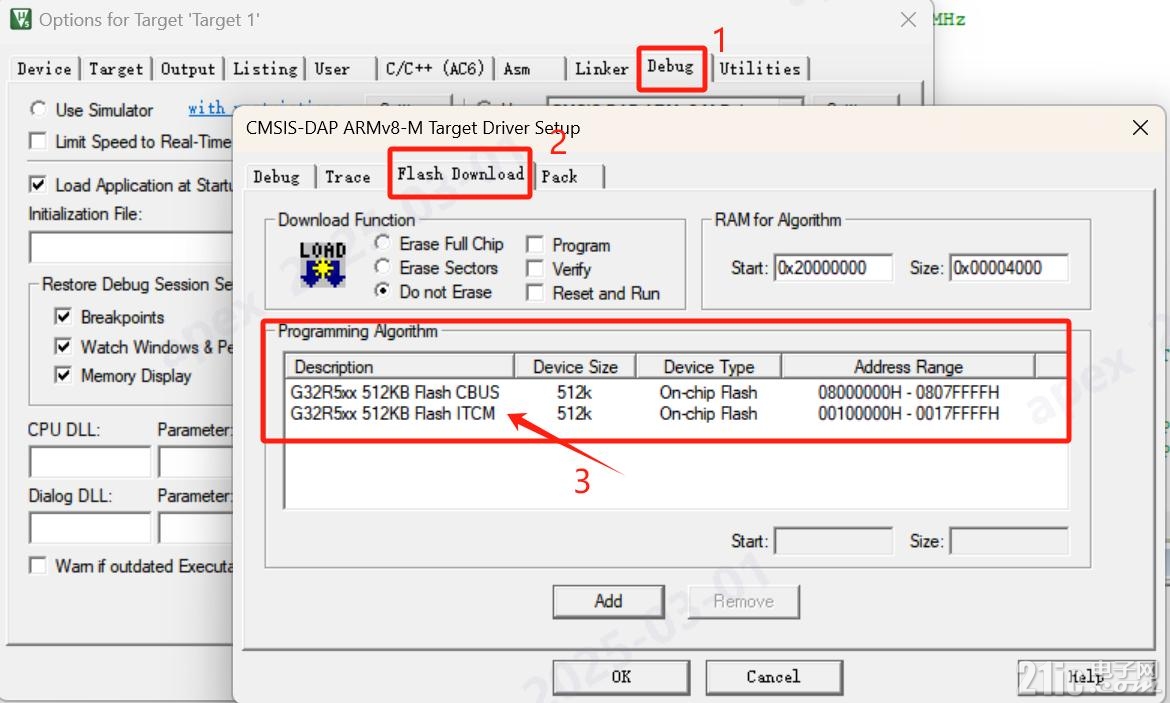1170x703 pixels.
Task: Click the Address Range column header
Action: [x=908, y=367]
